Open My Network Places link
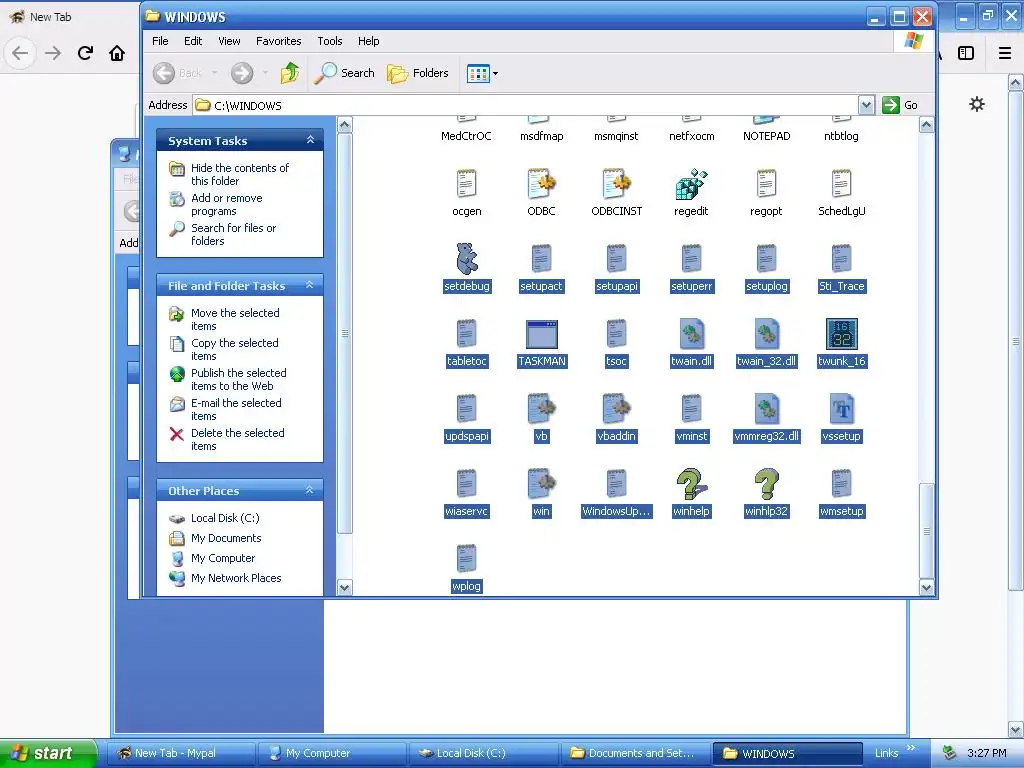Image resolution: width=1024 pixels, height=768 pixels. [236, 578]
